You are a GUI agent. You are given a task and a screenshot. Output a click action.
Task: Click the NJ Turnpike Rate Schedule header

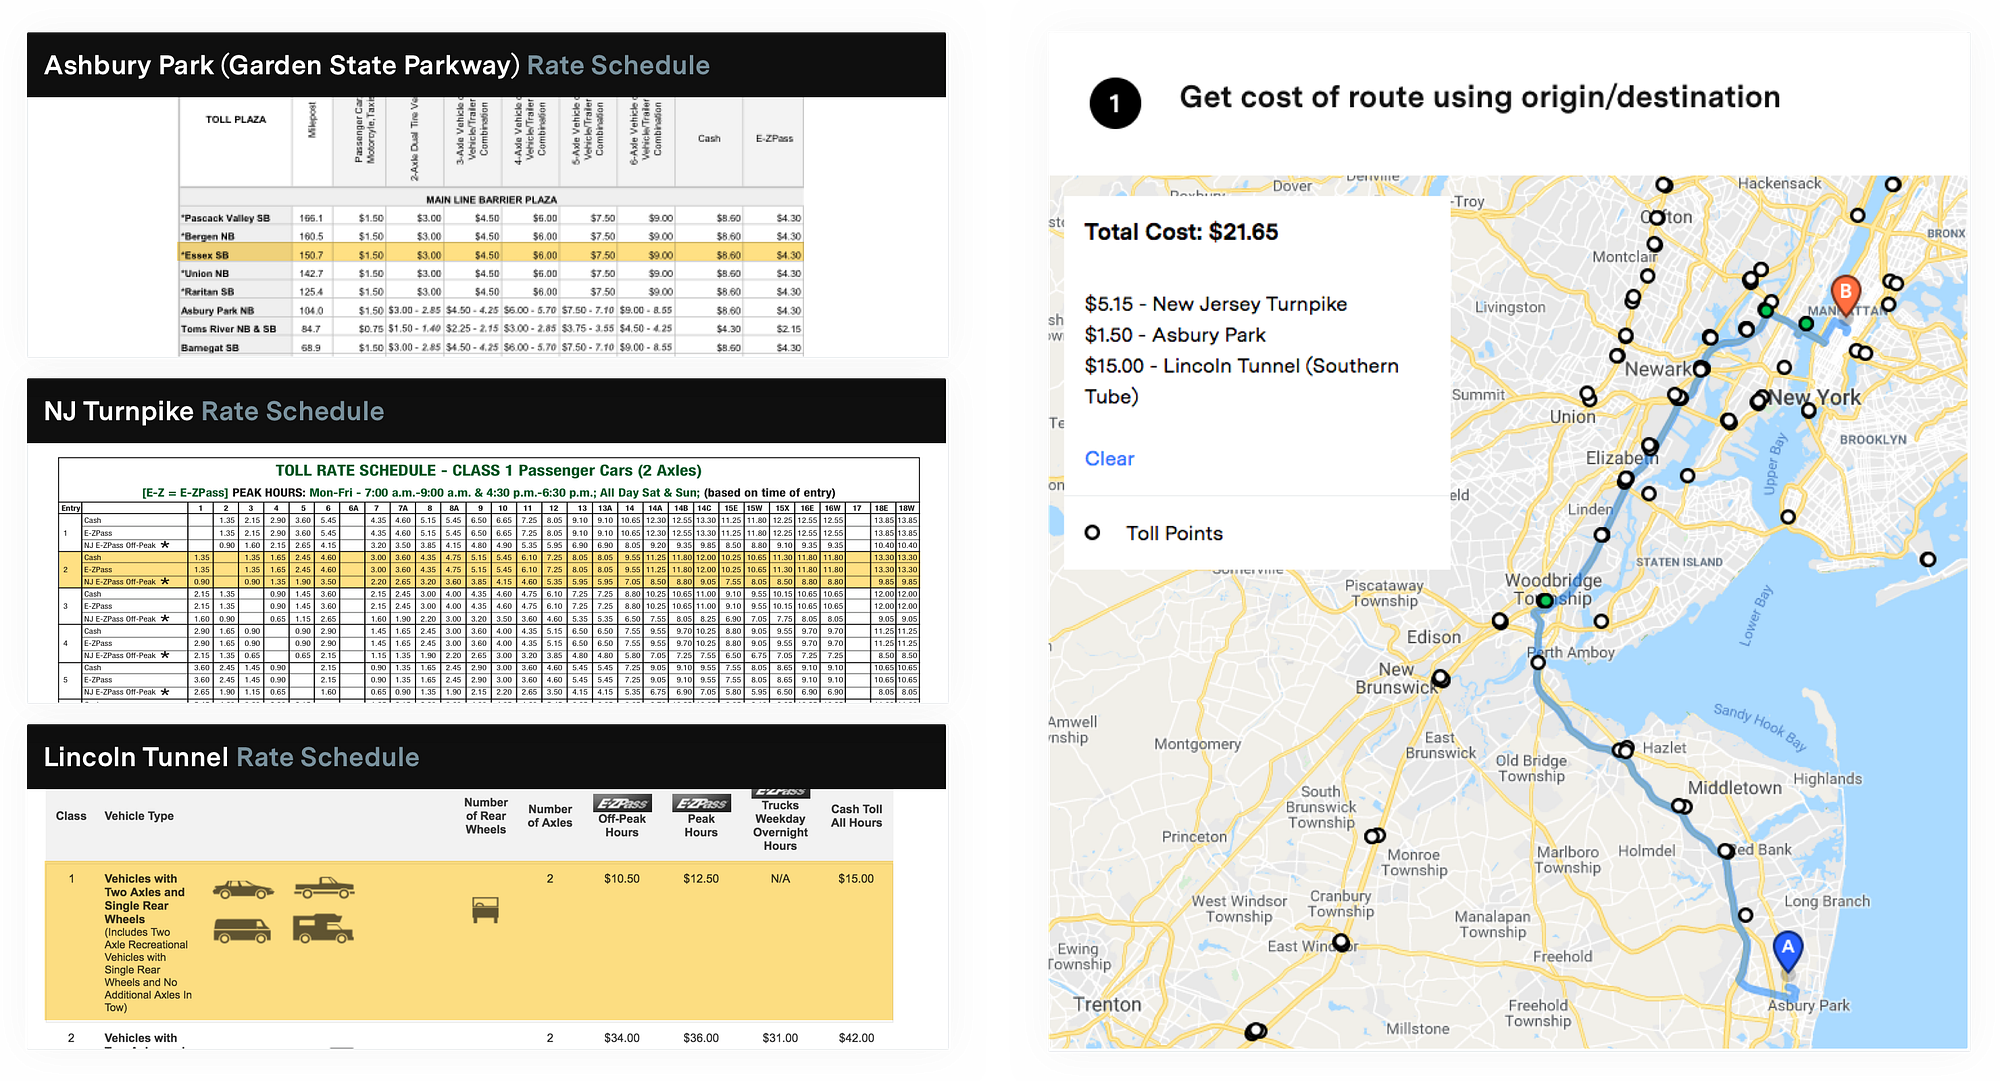(213, 411)
